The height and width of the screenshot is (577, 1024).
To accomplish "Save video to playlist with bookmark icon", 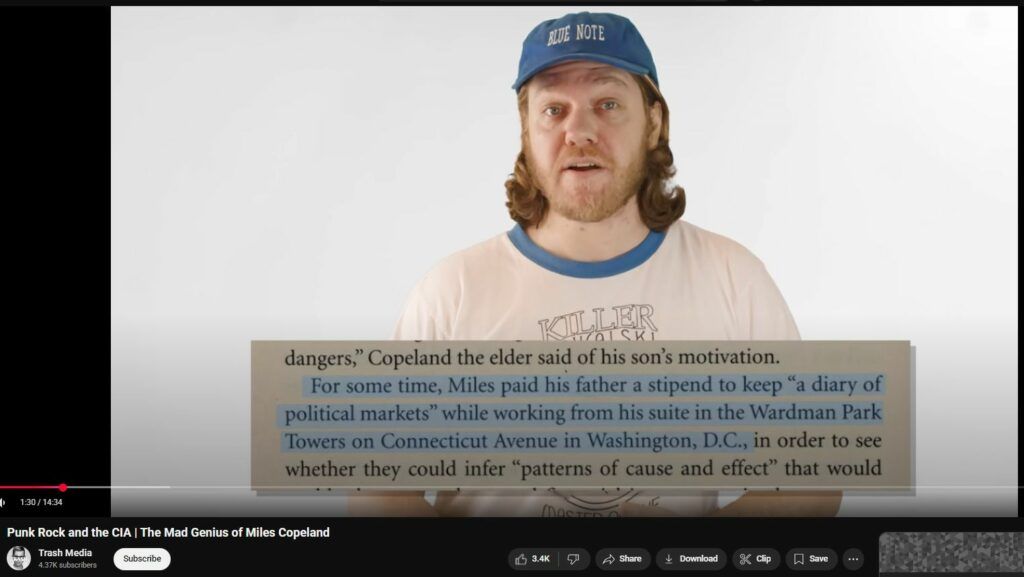I will click(811, 559).
